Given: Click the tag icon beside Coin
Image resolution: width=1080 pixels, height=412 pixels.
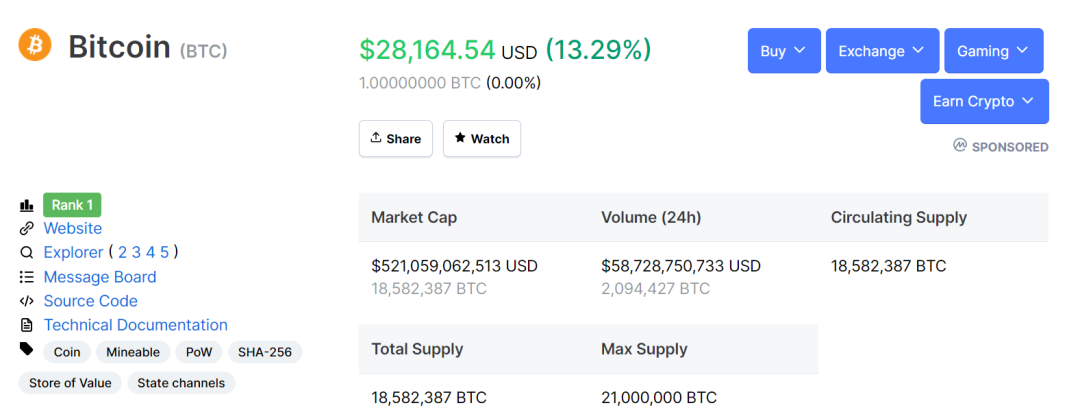Looking at the screenshot, I should pyautogui.click(x=26, y=349).
